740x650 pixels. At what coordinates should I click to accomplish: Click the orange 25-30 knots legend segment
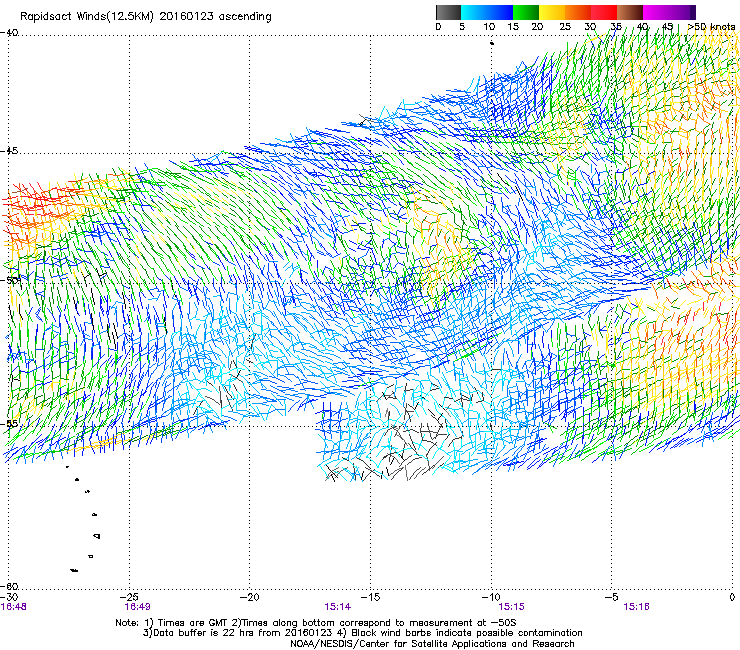[x=578, y=12]
